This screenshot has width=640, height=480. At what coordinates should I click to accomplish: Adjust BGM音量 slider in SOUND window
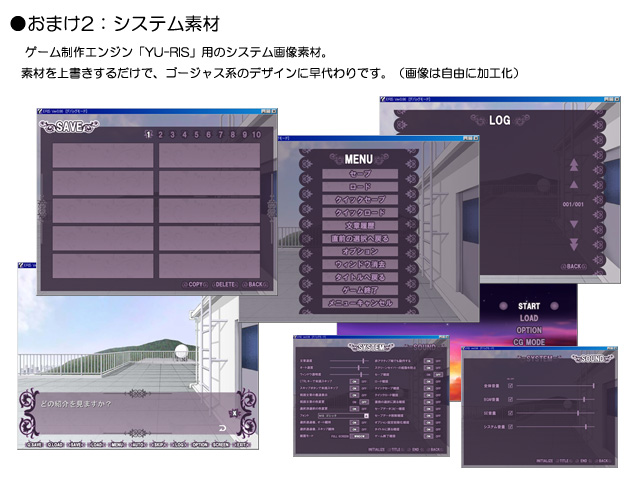(556, 400)
